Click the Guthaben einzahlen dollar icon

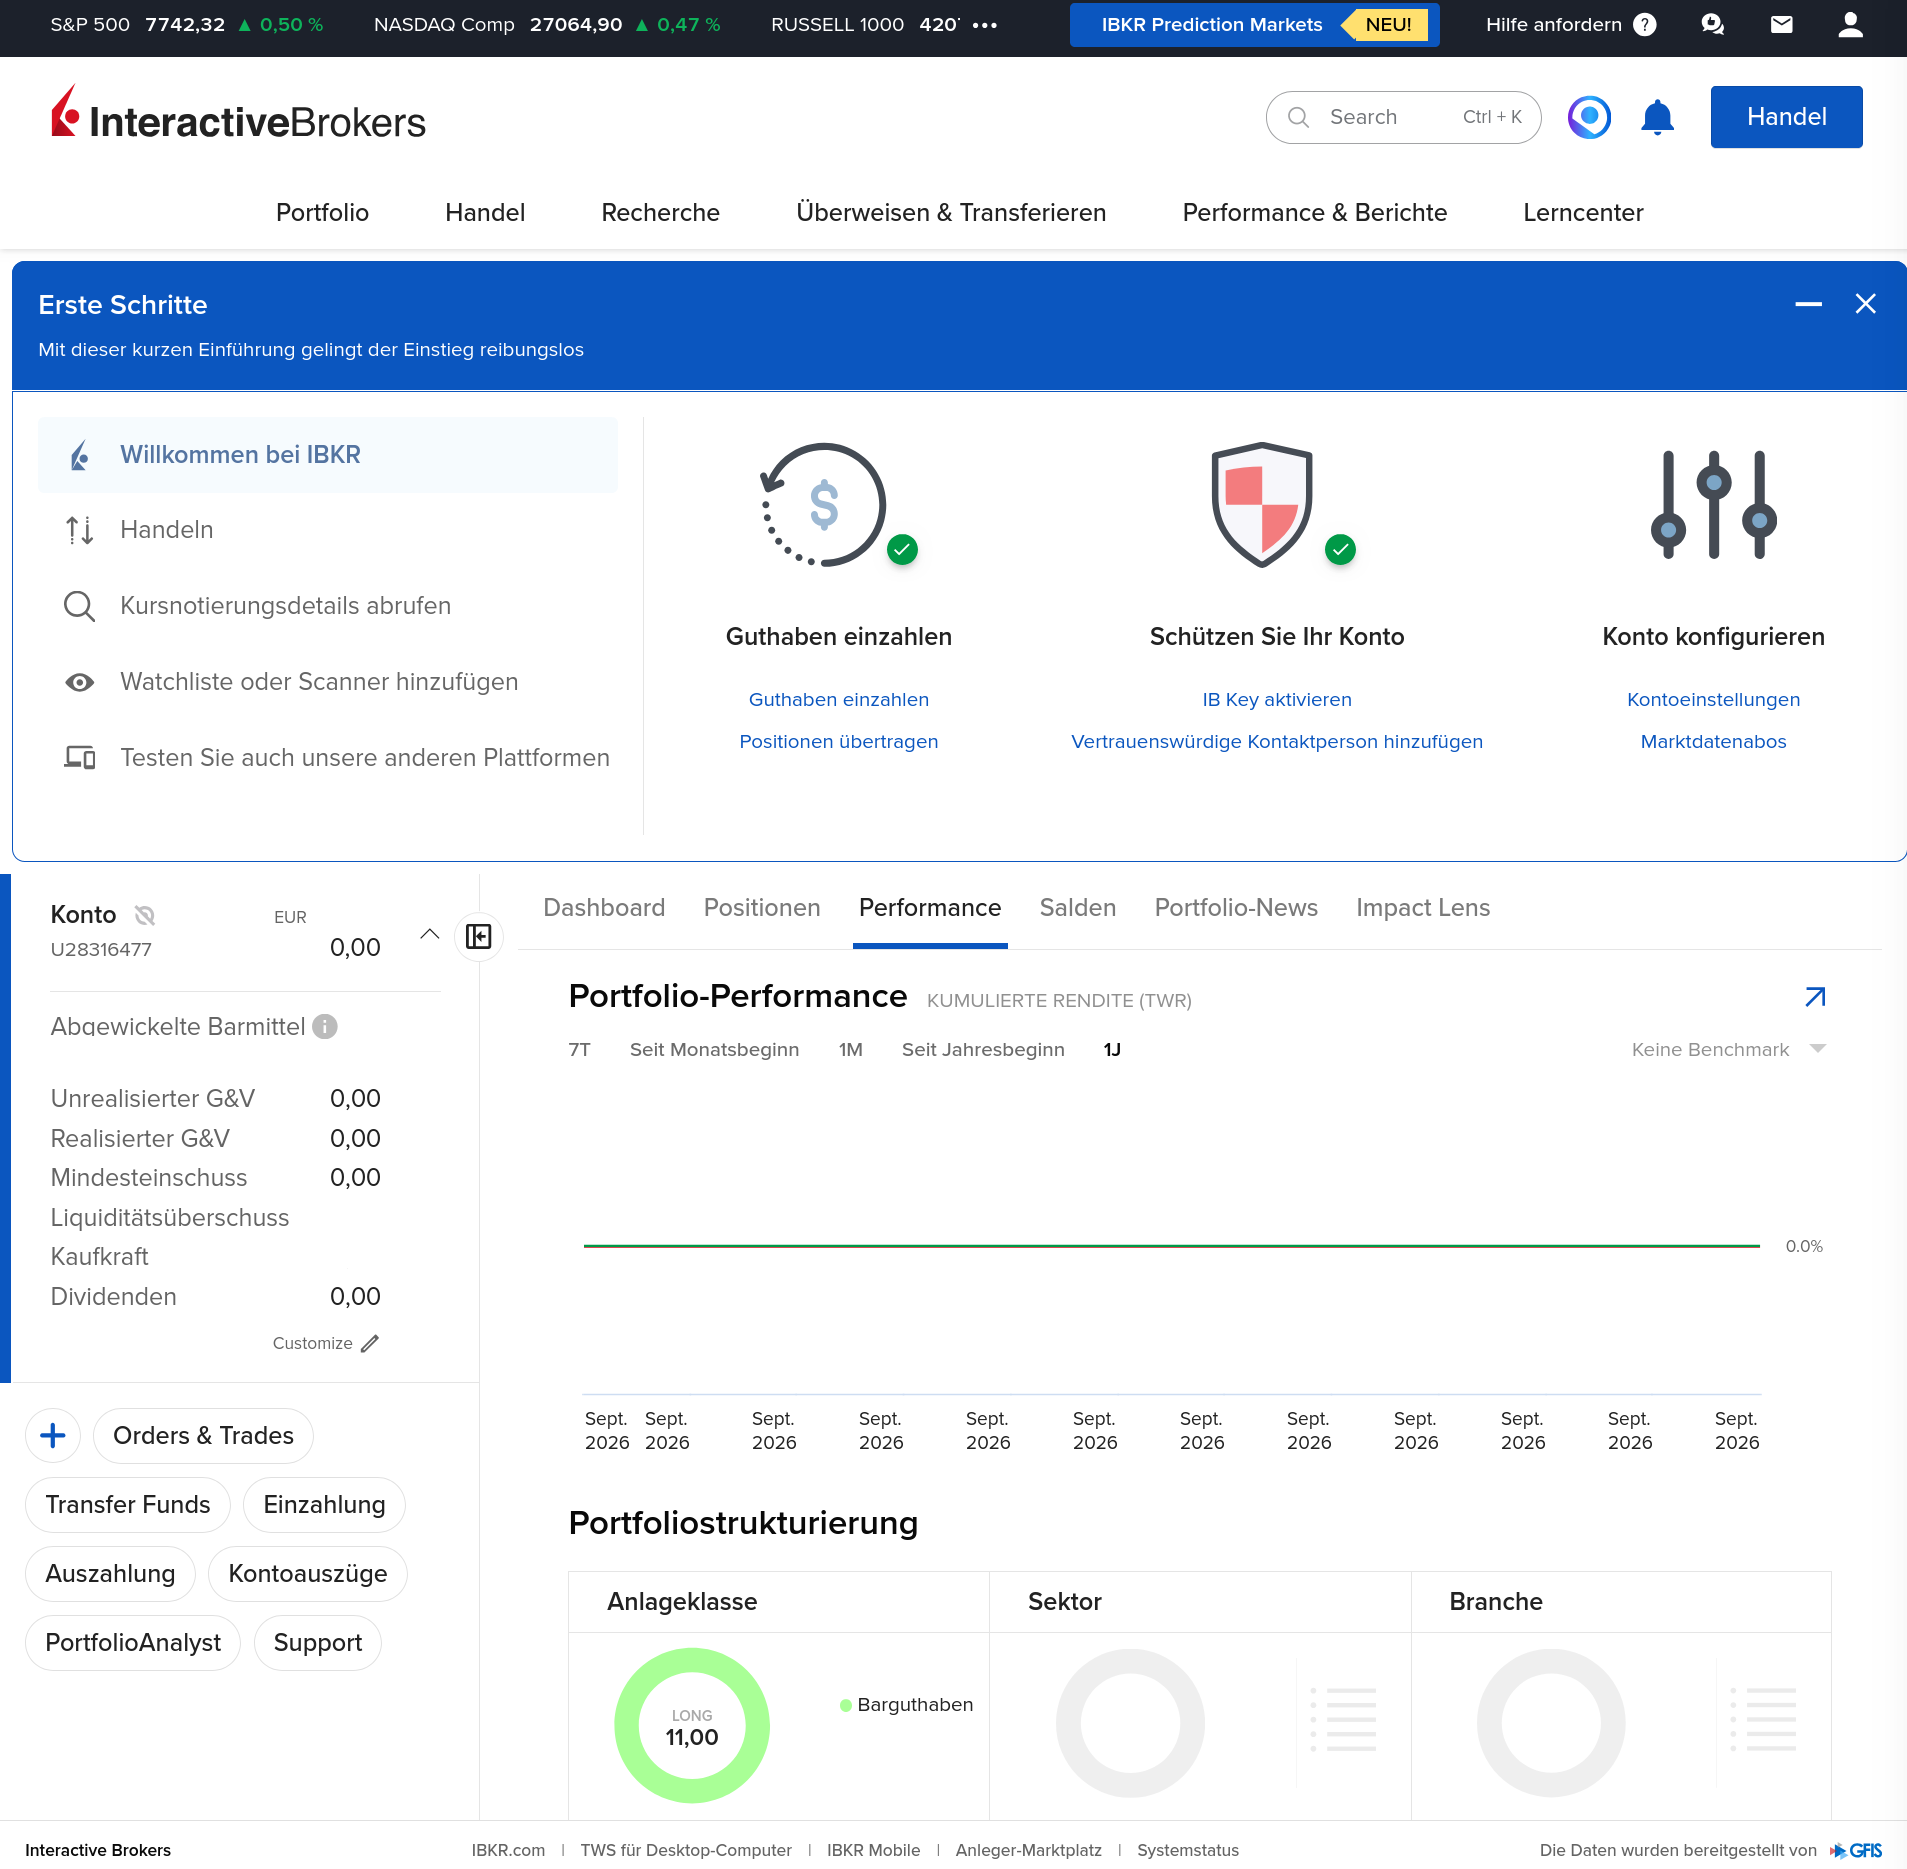[x=824, y=504]
